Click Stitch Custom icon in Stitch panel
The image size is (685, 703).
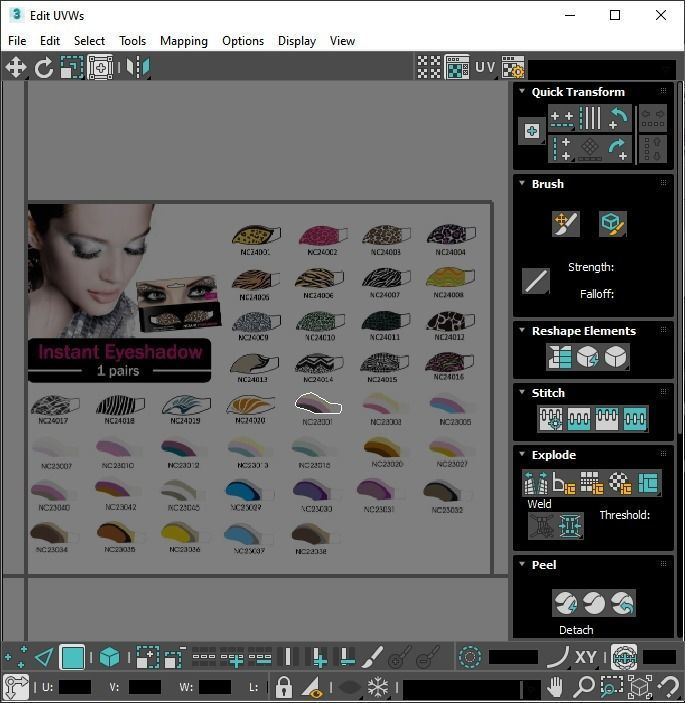pyautogui.click(x=551, y=419)
